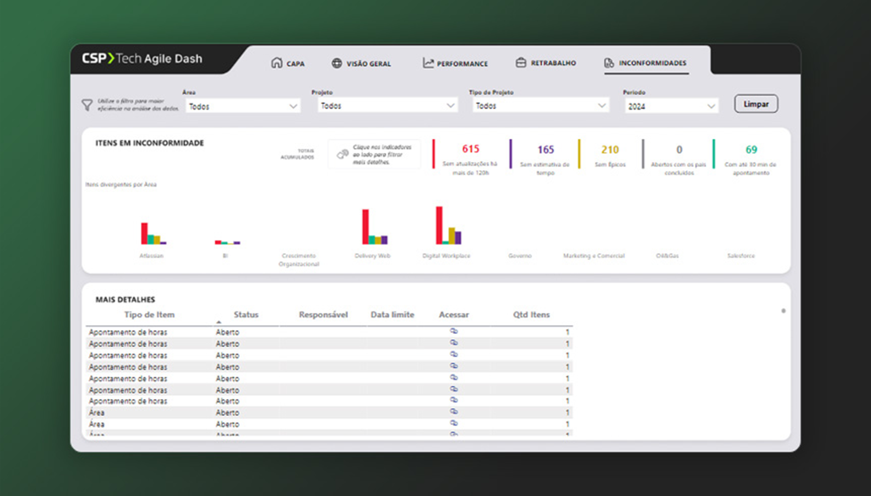Open the Área dropdown filter
Image resolution: width=871 pixels, height=496 pixels.
[x=242, y=106]
